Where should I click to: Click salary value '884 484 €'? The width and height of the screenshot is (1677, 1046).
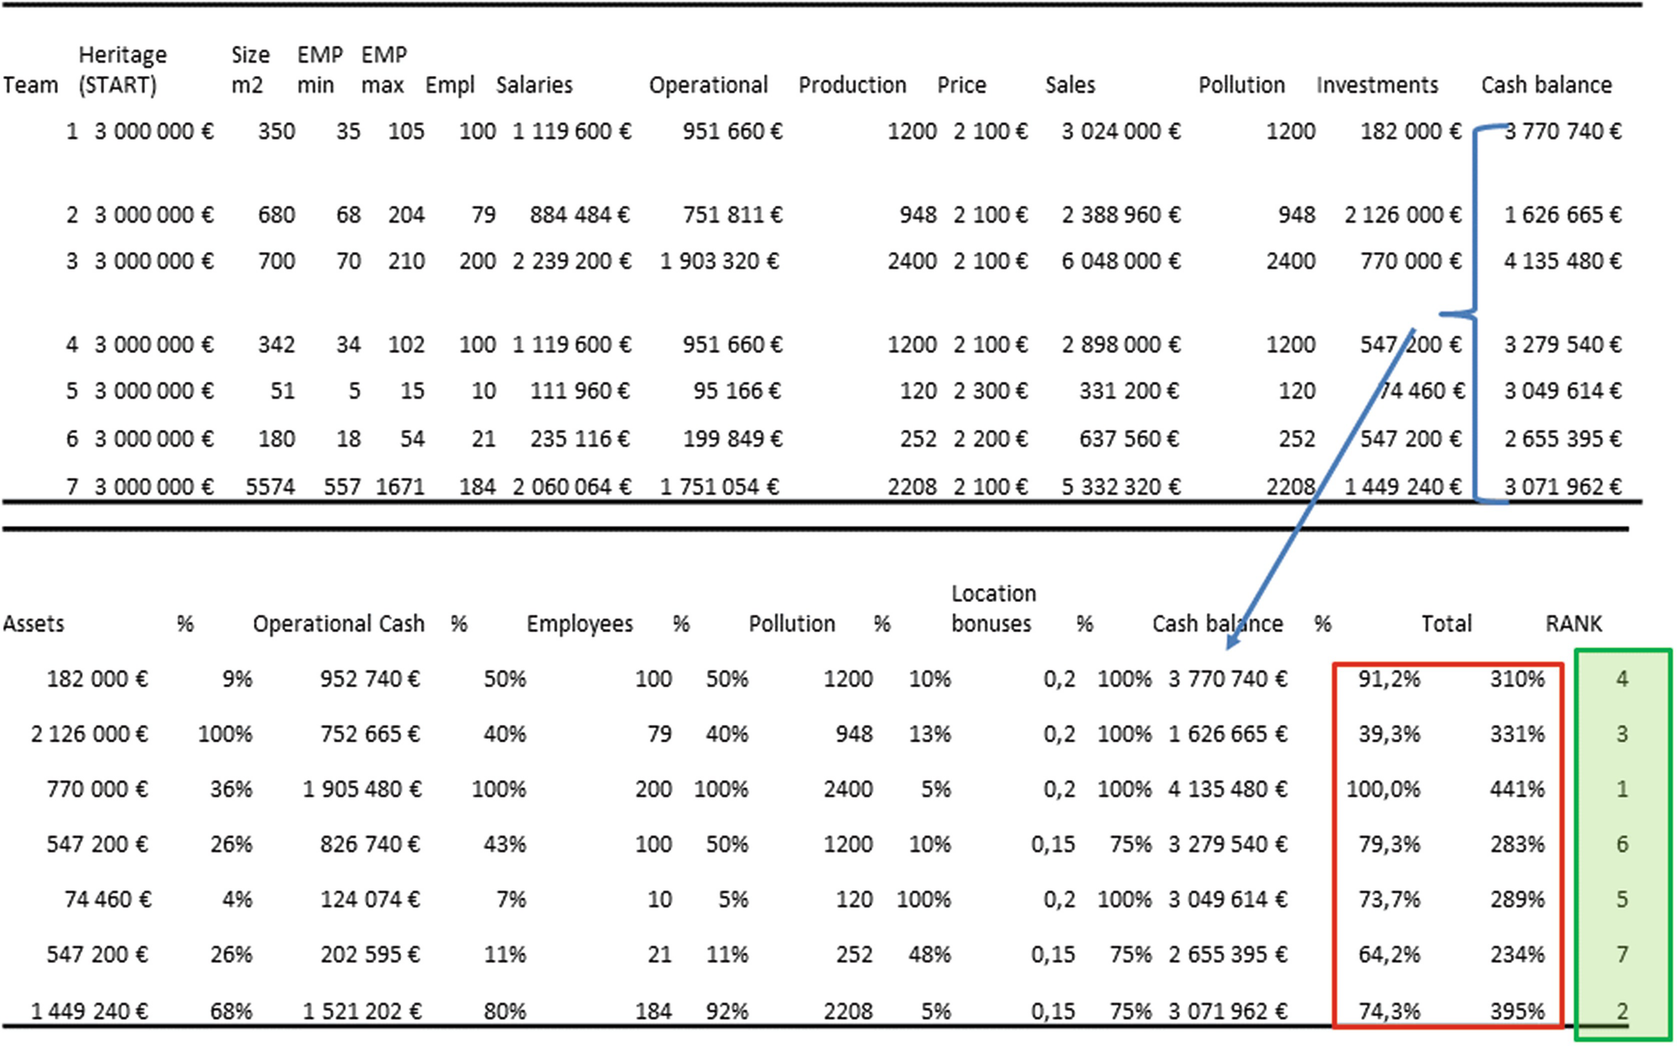(x=580, y=215)
